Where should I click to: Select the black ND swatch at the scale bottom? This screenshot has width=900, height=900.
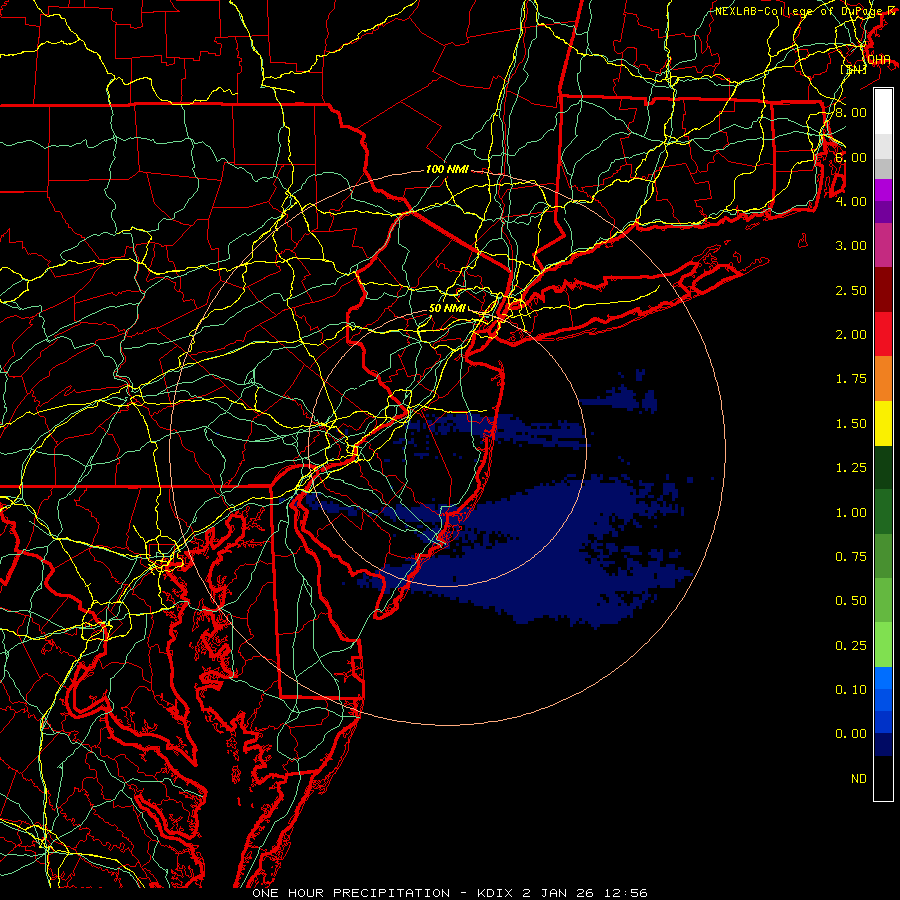point(883,778)
